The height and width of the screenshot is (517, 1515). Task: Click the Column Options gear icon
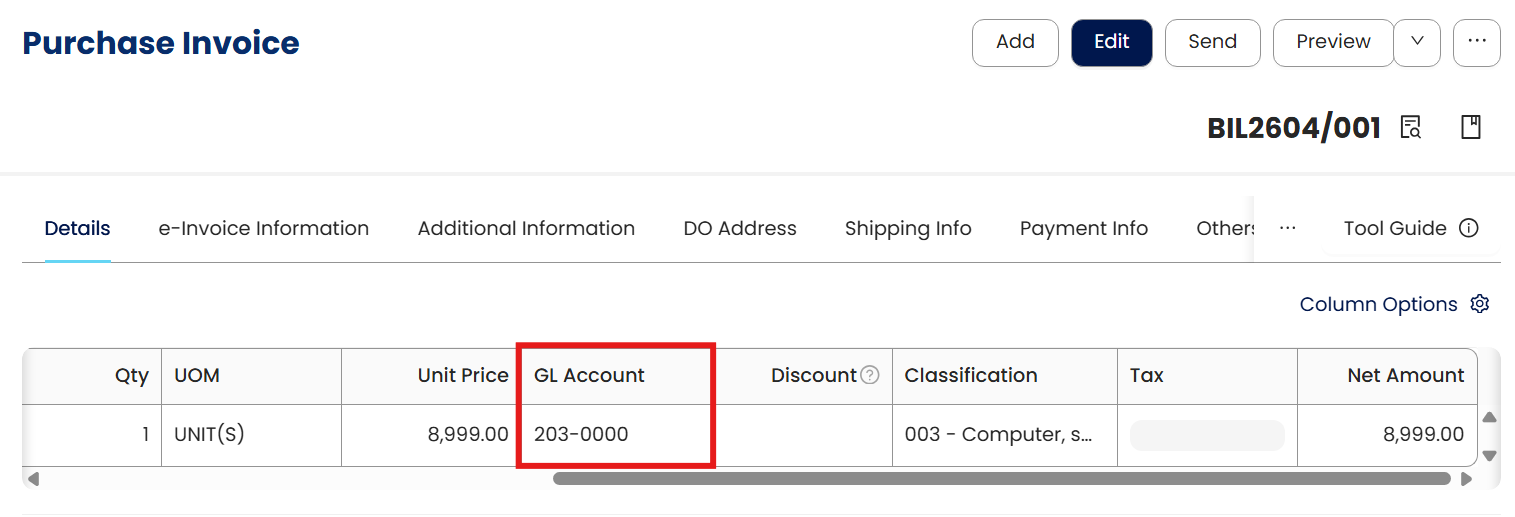pos(1480,304)
